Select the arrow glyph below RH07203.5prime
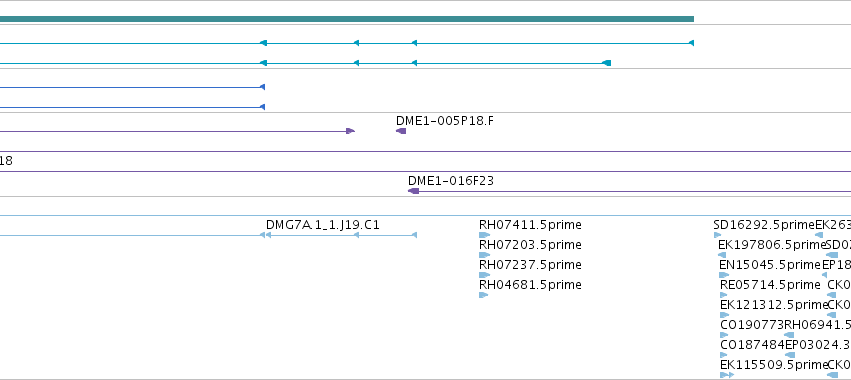The width and height of the screenshot is (851, 380). pyautogui.click(x=484, y=255)
